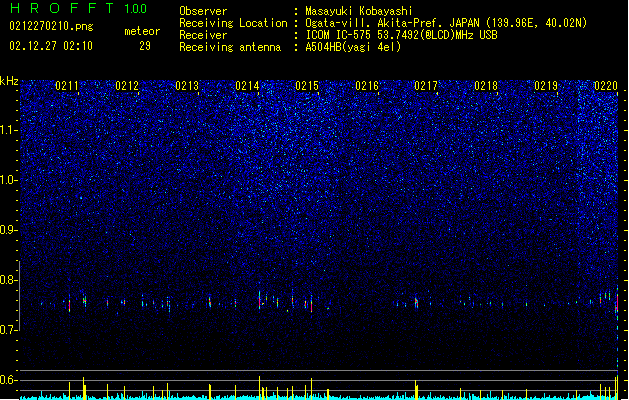Click the 0216 time marker
629x400 pixels.
coord(367,86)
